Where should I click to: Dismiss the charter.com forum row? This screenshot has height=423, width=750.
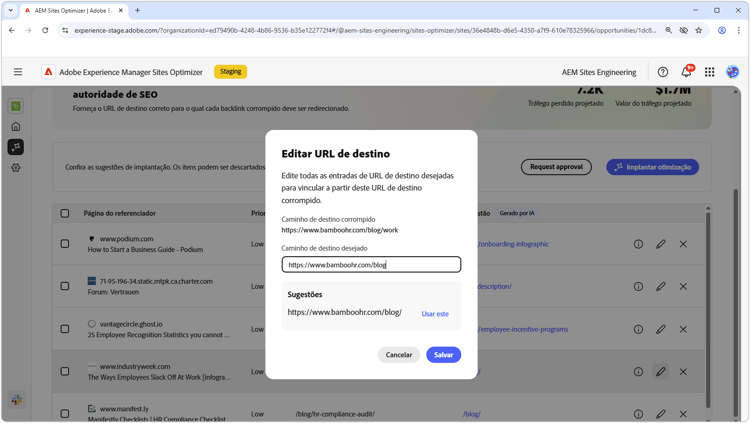(x=683, y=286)
